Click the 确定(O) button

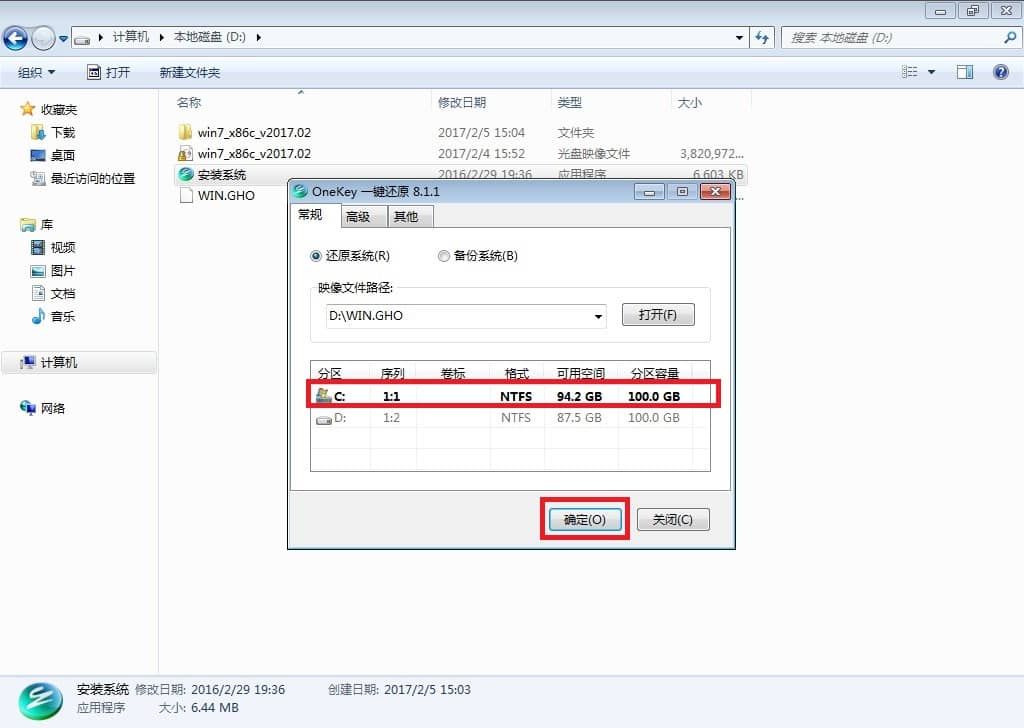click(584, 519)
